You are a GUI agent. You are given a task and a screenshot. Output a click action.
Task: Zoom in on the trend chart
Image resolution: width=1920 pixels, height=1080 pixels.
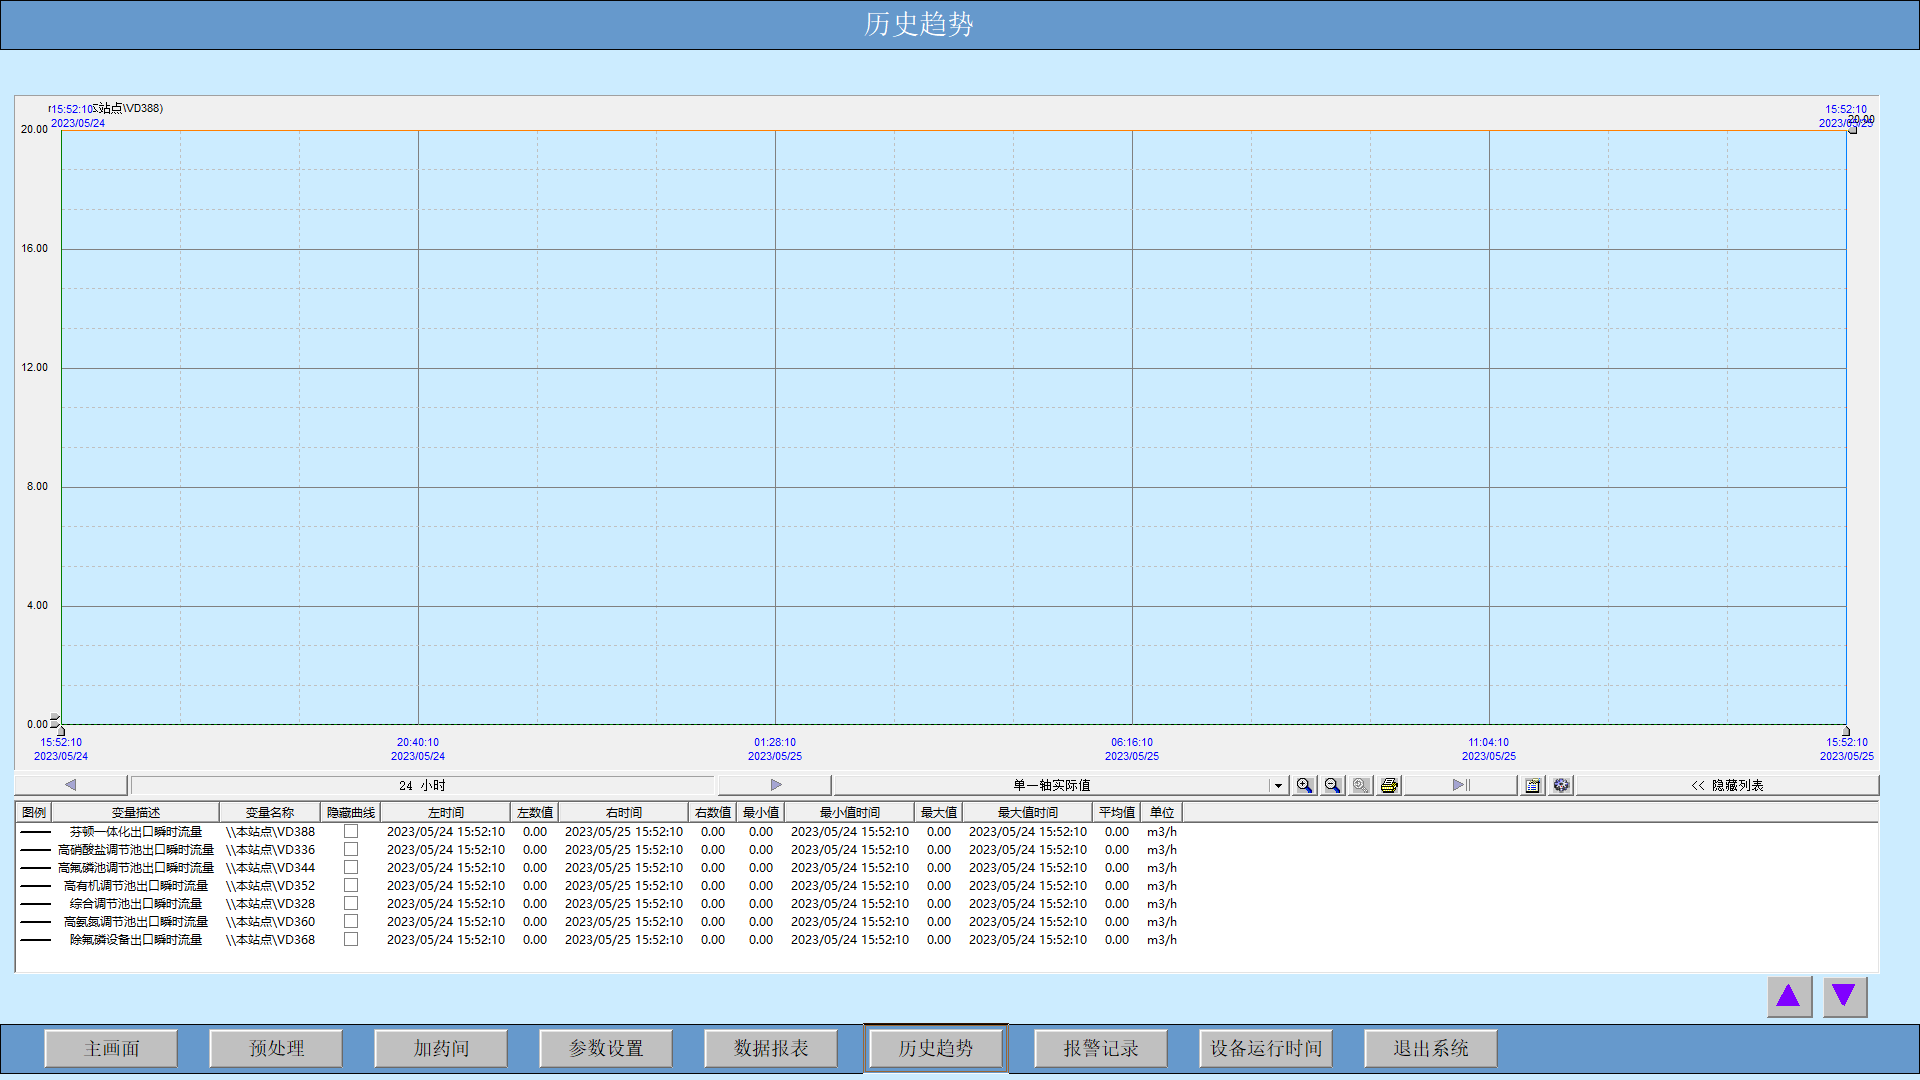1304,785
